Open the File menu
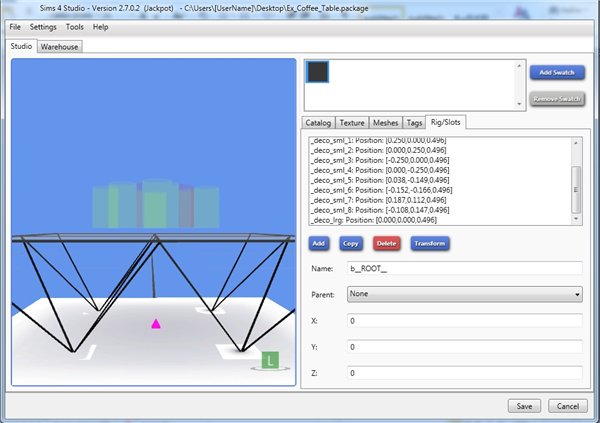Viewport: 600px width, 423px height. pyautogui.click(x=15, y=26)
